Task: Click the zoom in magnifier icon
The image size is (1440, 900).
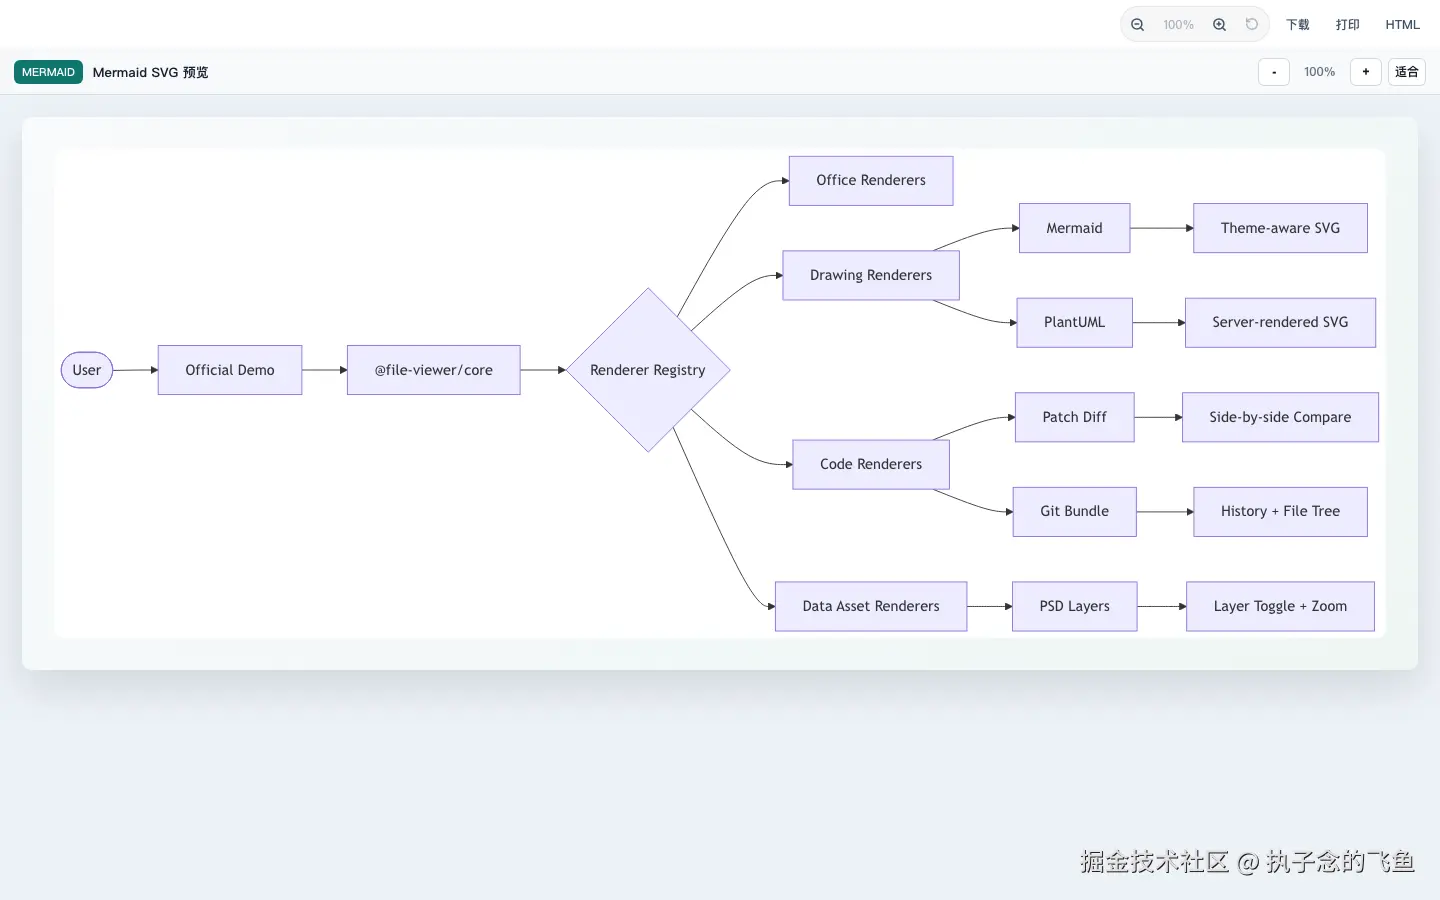Action: 1219,25
